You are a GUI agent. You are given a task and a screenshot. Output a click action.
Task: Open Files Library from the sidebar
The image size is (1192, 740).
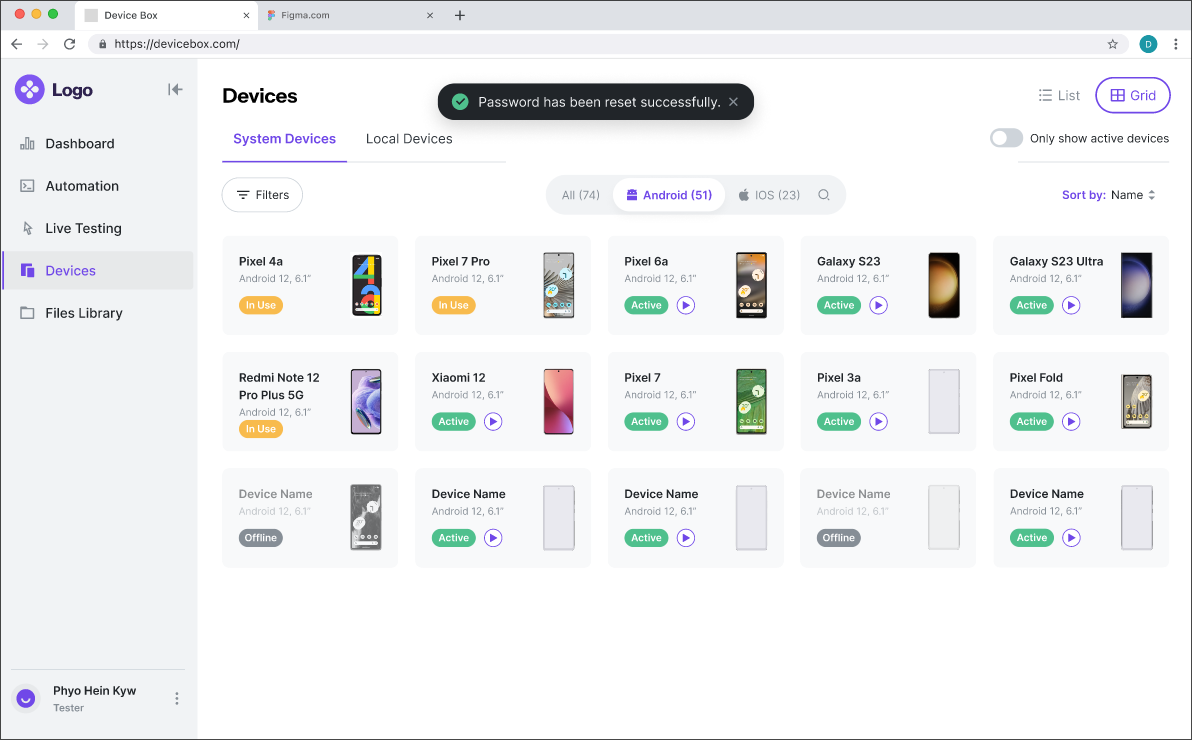coord(84,313)
